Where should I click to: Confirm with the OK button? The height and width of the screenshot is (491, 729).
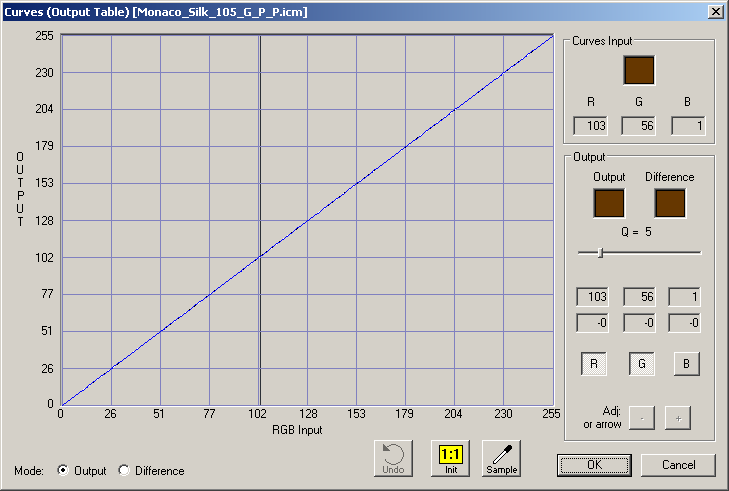pyautogui.click(x=594, y=465)
